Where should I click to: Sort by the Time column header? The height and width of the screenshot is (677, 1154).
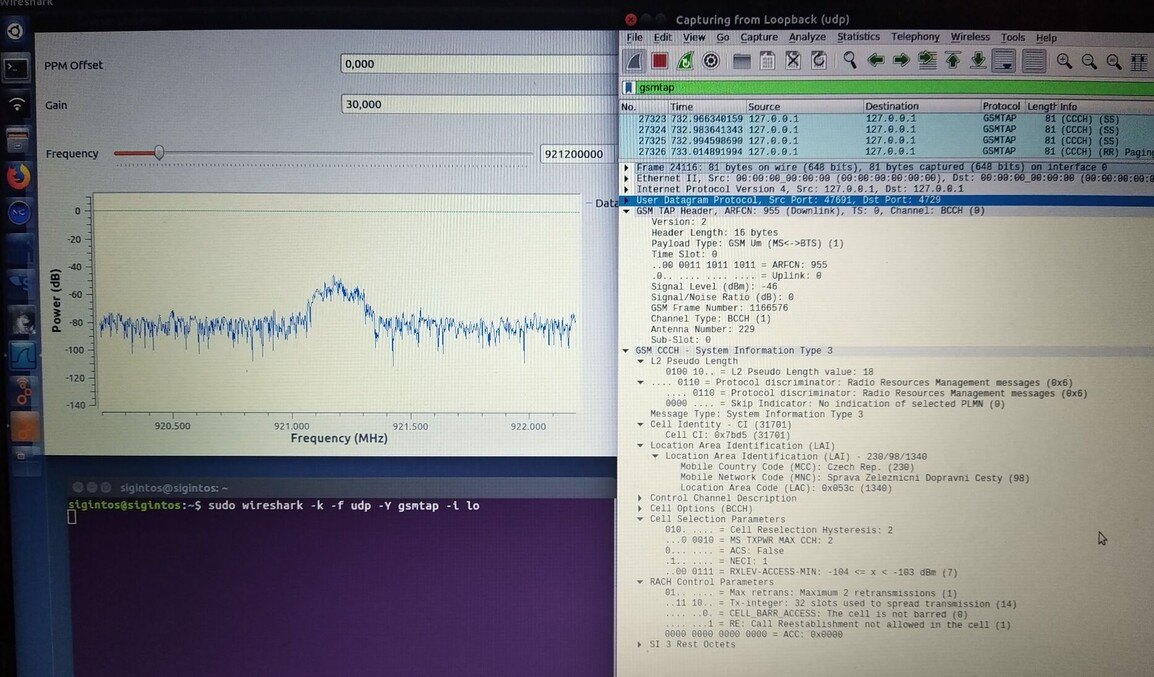coord(706,107)
